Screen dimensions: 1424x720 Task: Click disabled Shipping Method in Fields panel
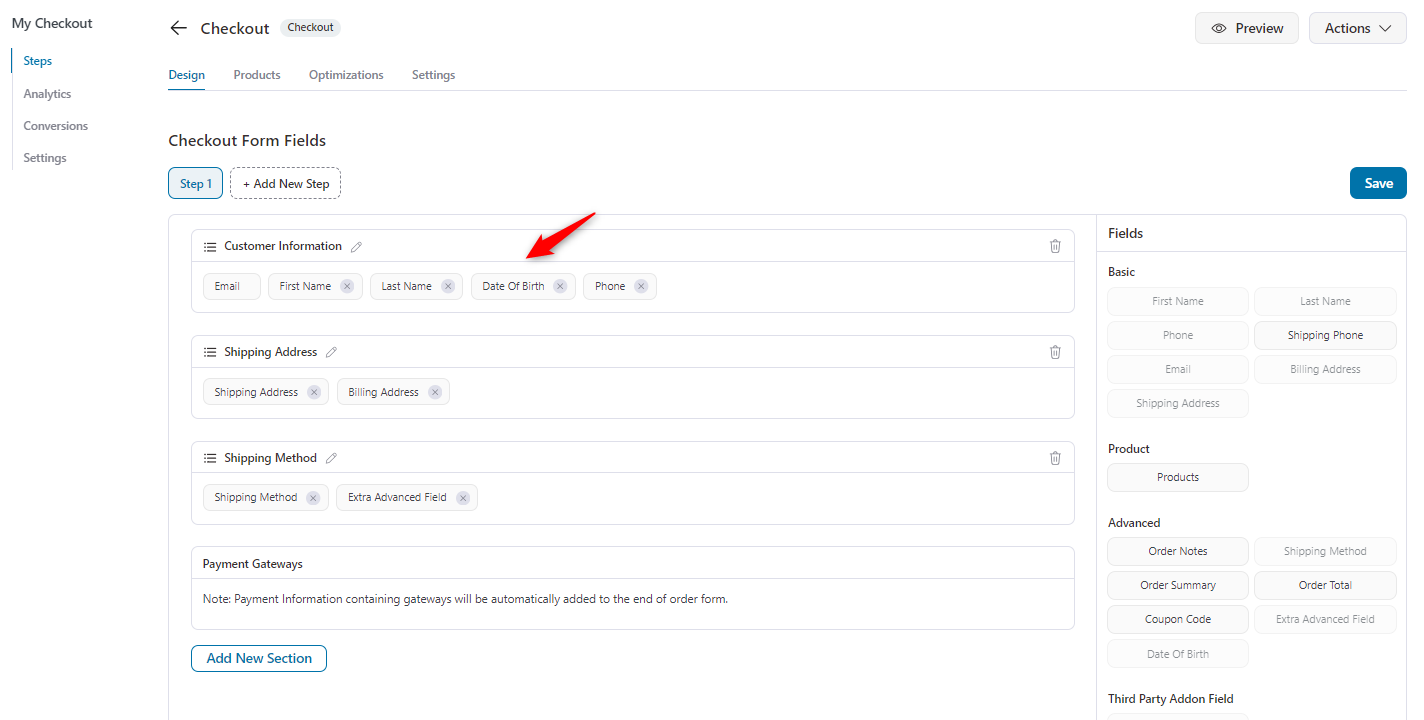pos(1325,551)
